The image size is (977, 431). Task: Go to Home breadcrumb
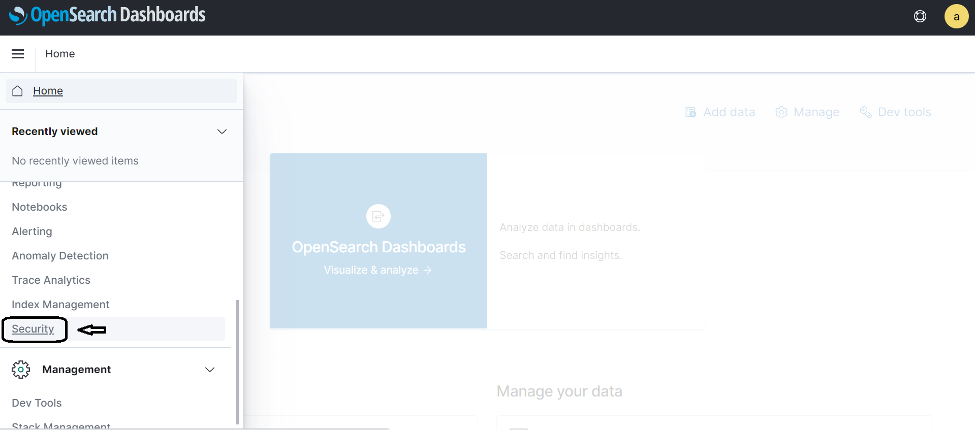pos(60,54)
